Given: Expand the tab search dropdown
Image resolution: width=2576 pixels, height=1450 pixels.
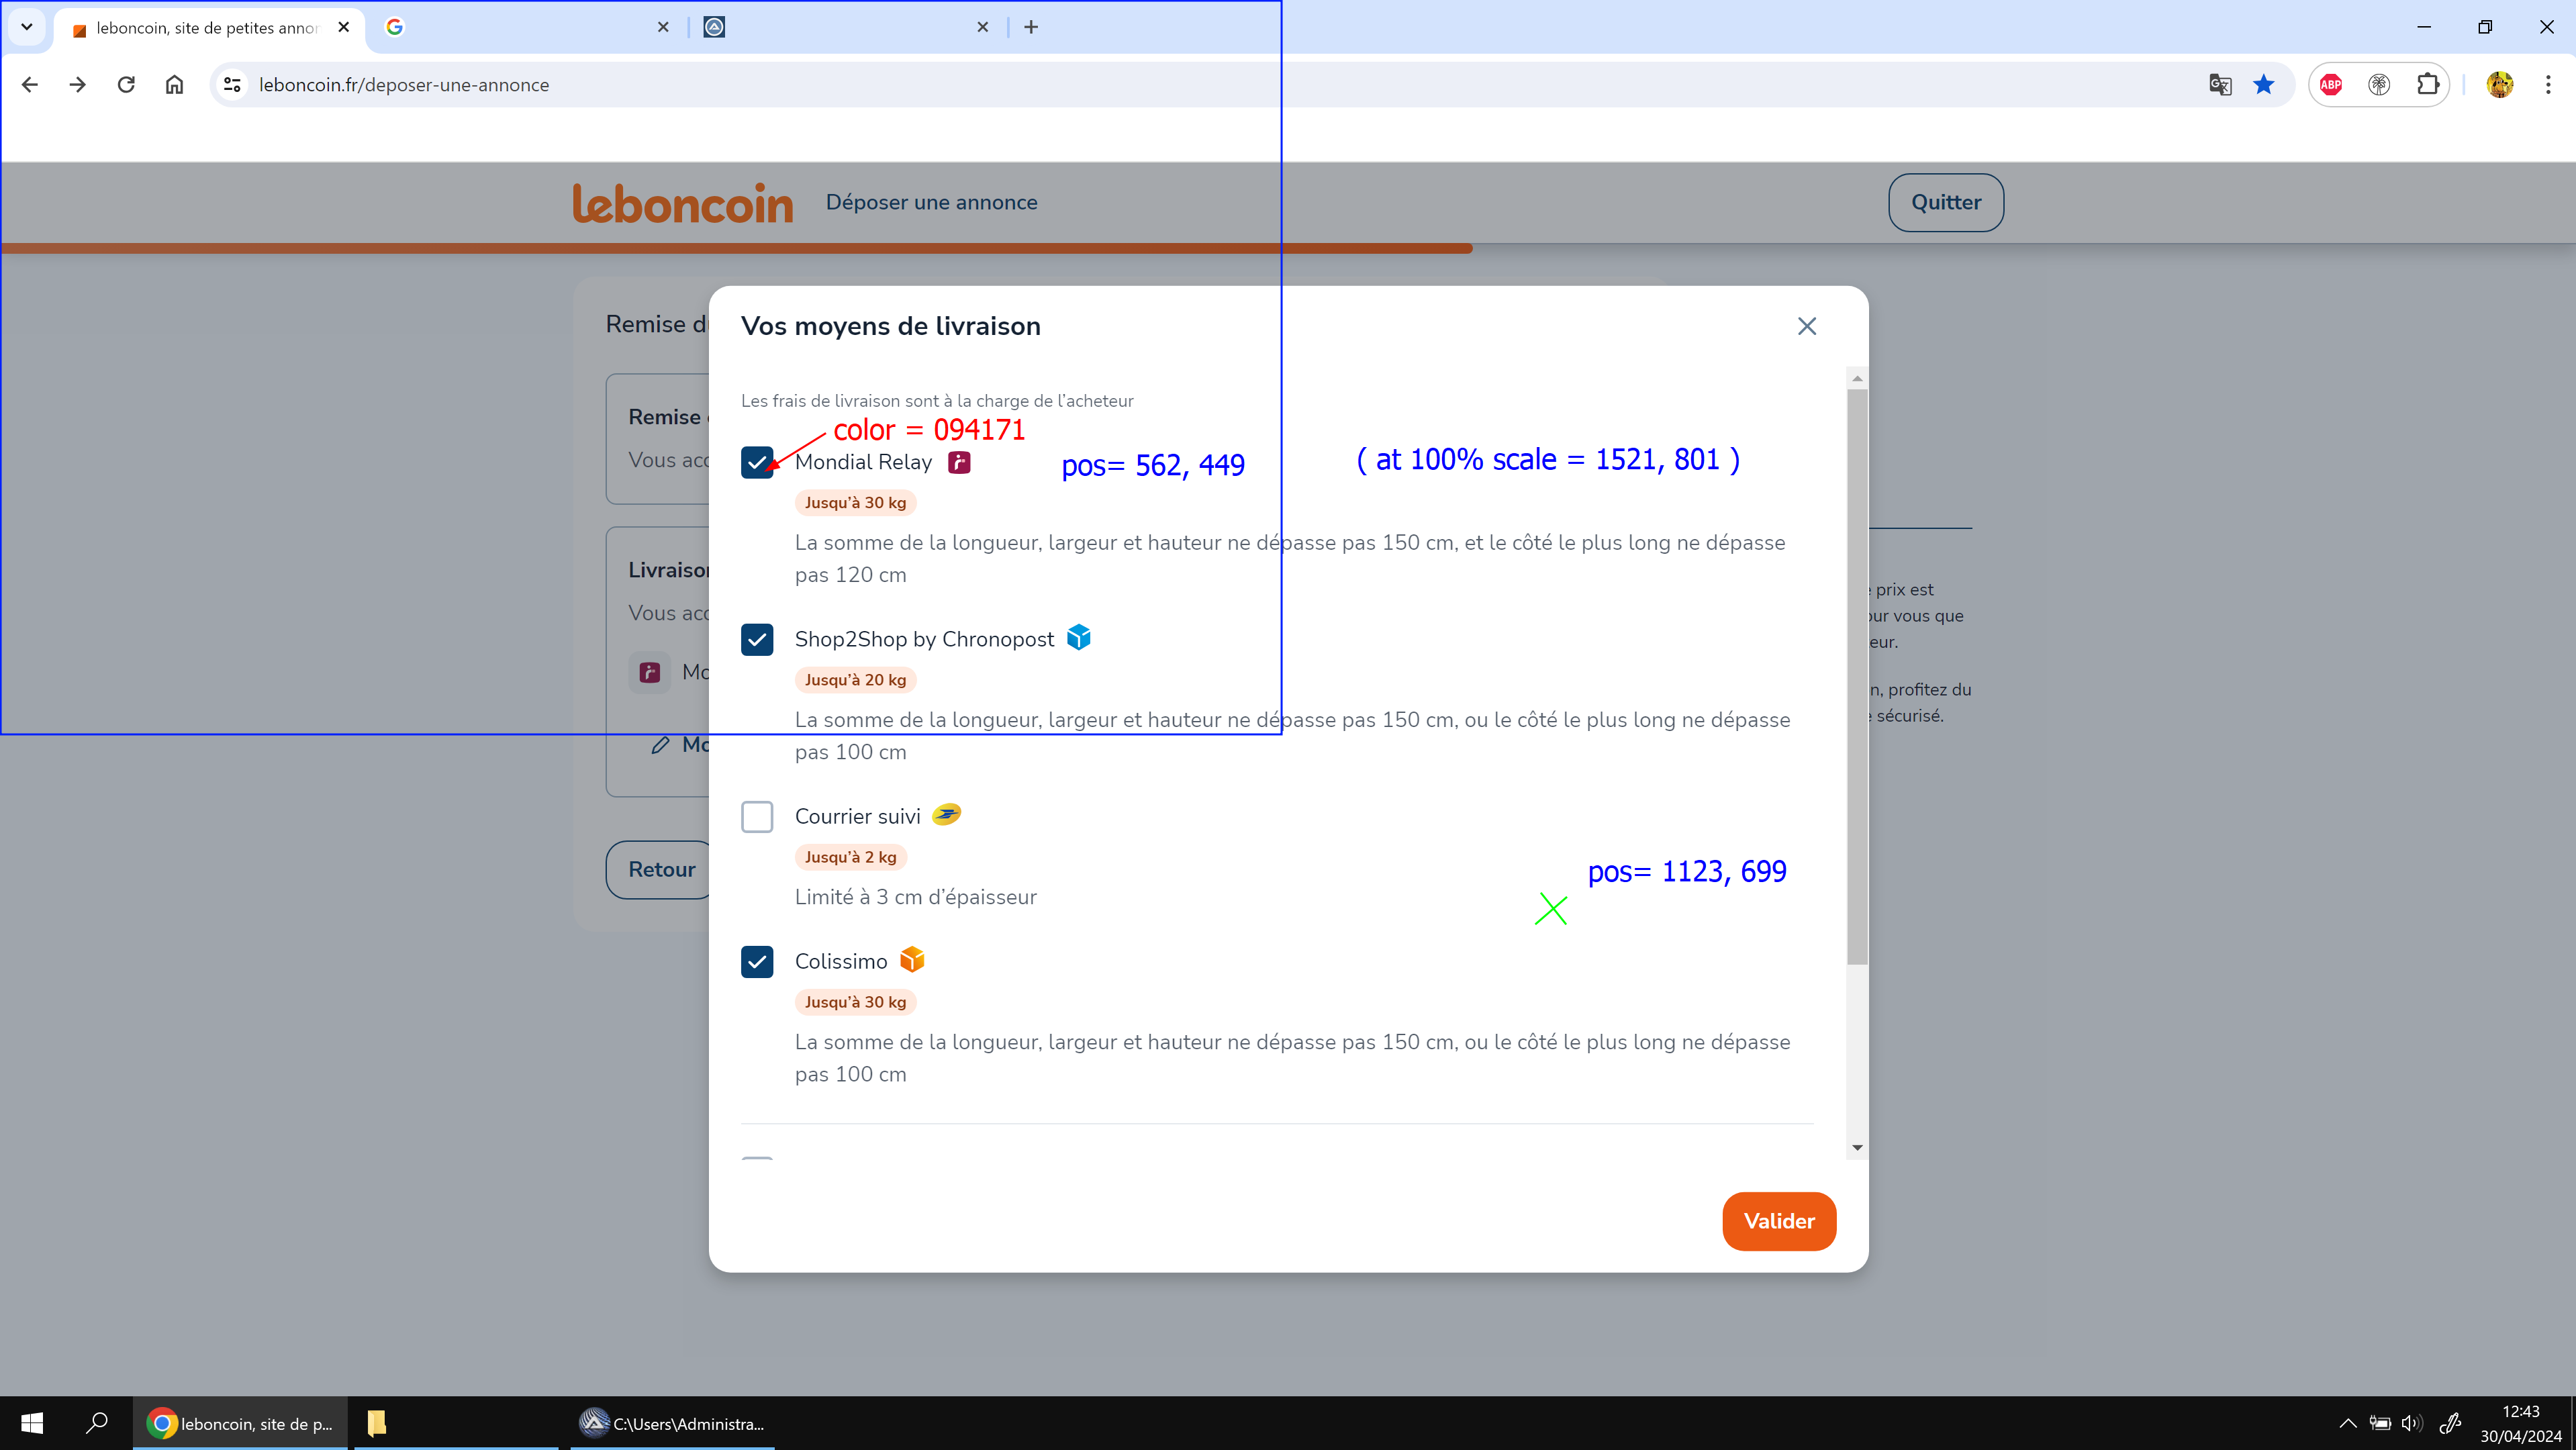Looking at the screenshot, I should [27, 27].
